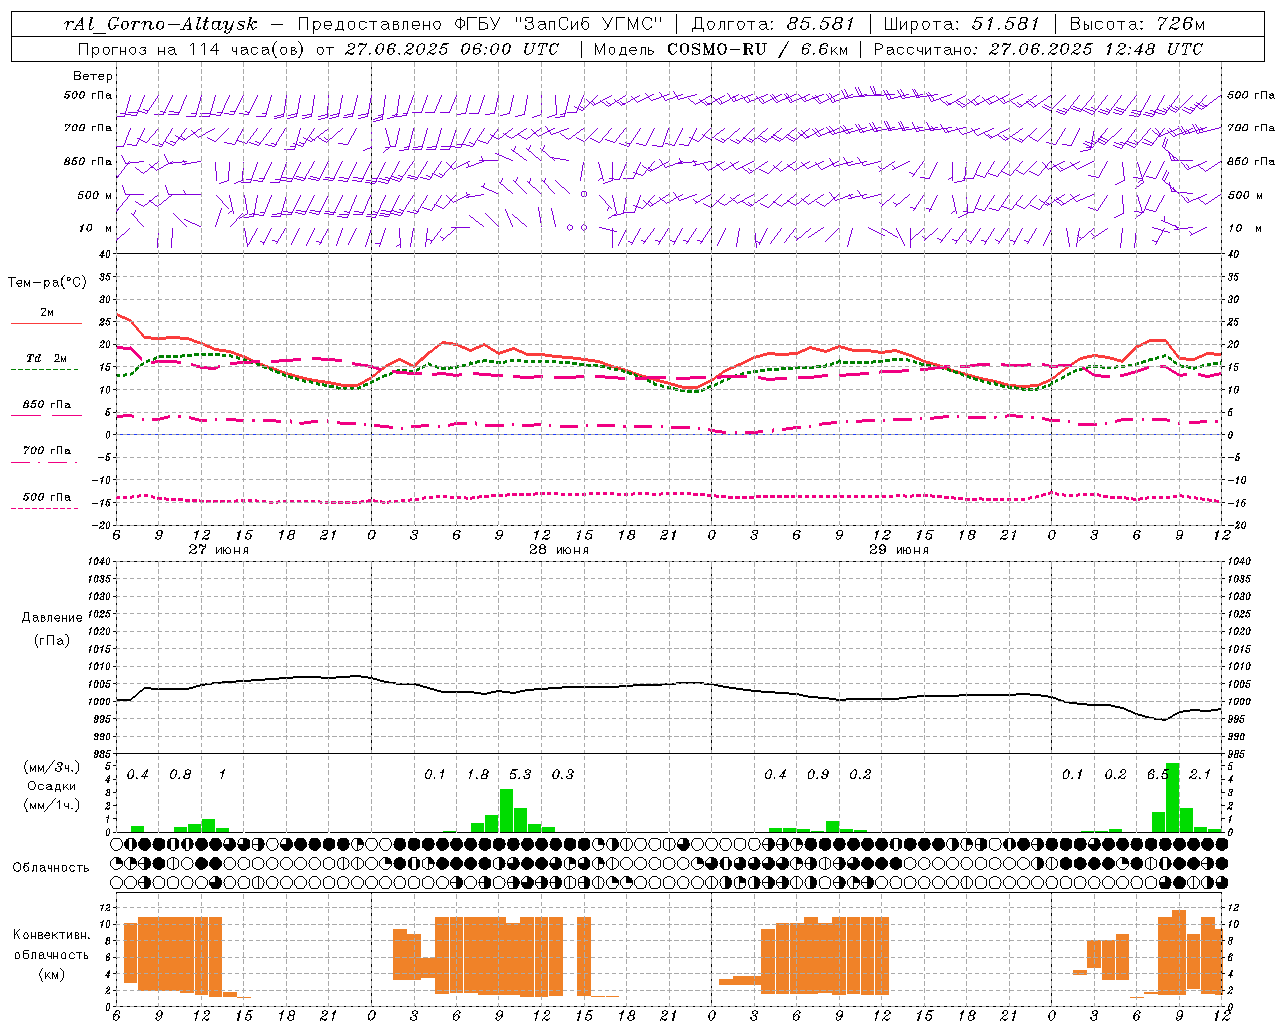Click the 5.3 precipitation total

(520, 774)
